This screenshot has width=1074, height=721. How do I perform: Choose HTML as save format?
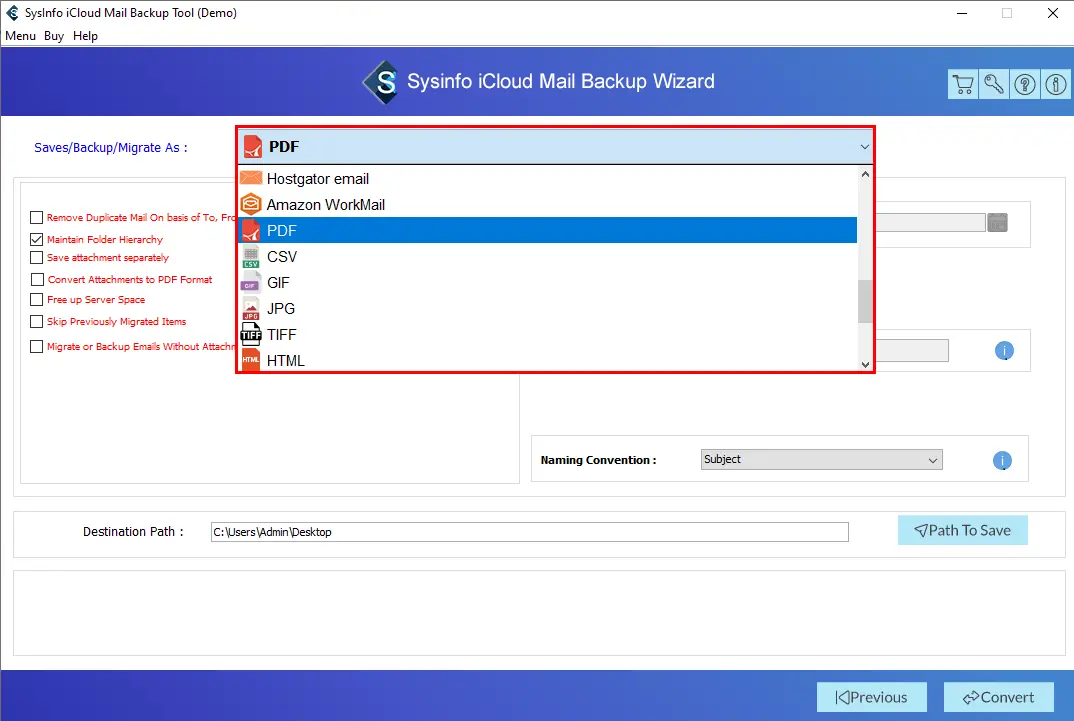(x=547, y=360)
